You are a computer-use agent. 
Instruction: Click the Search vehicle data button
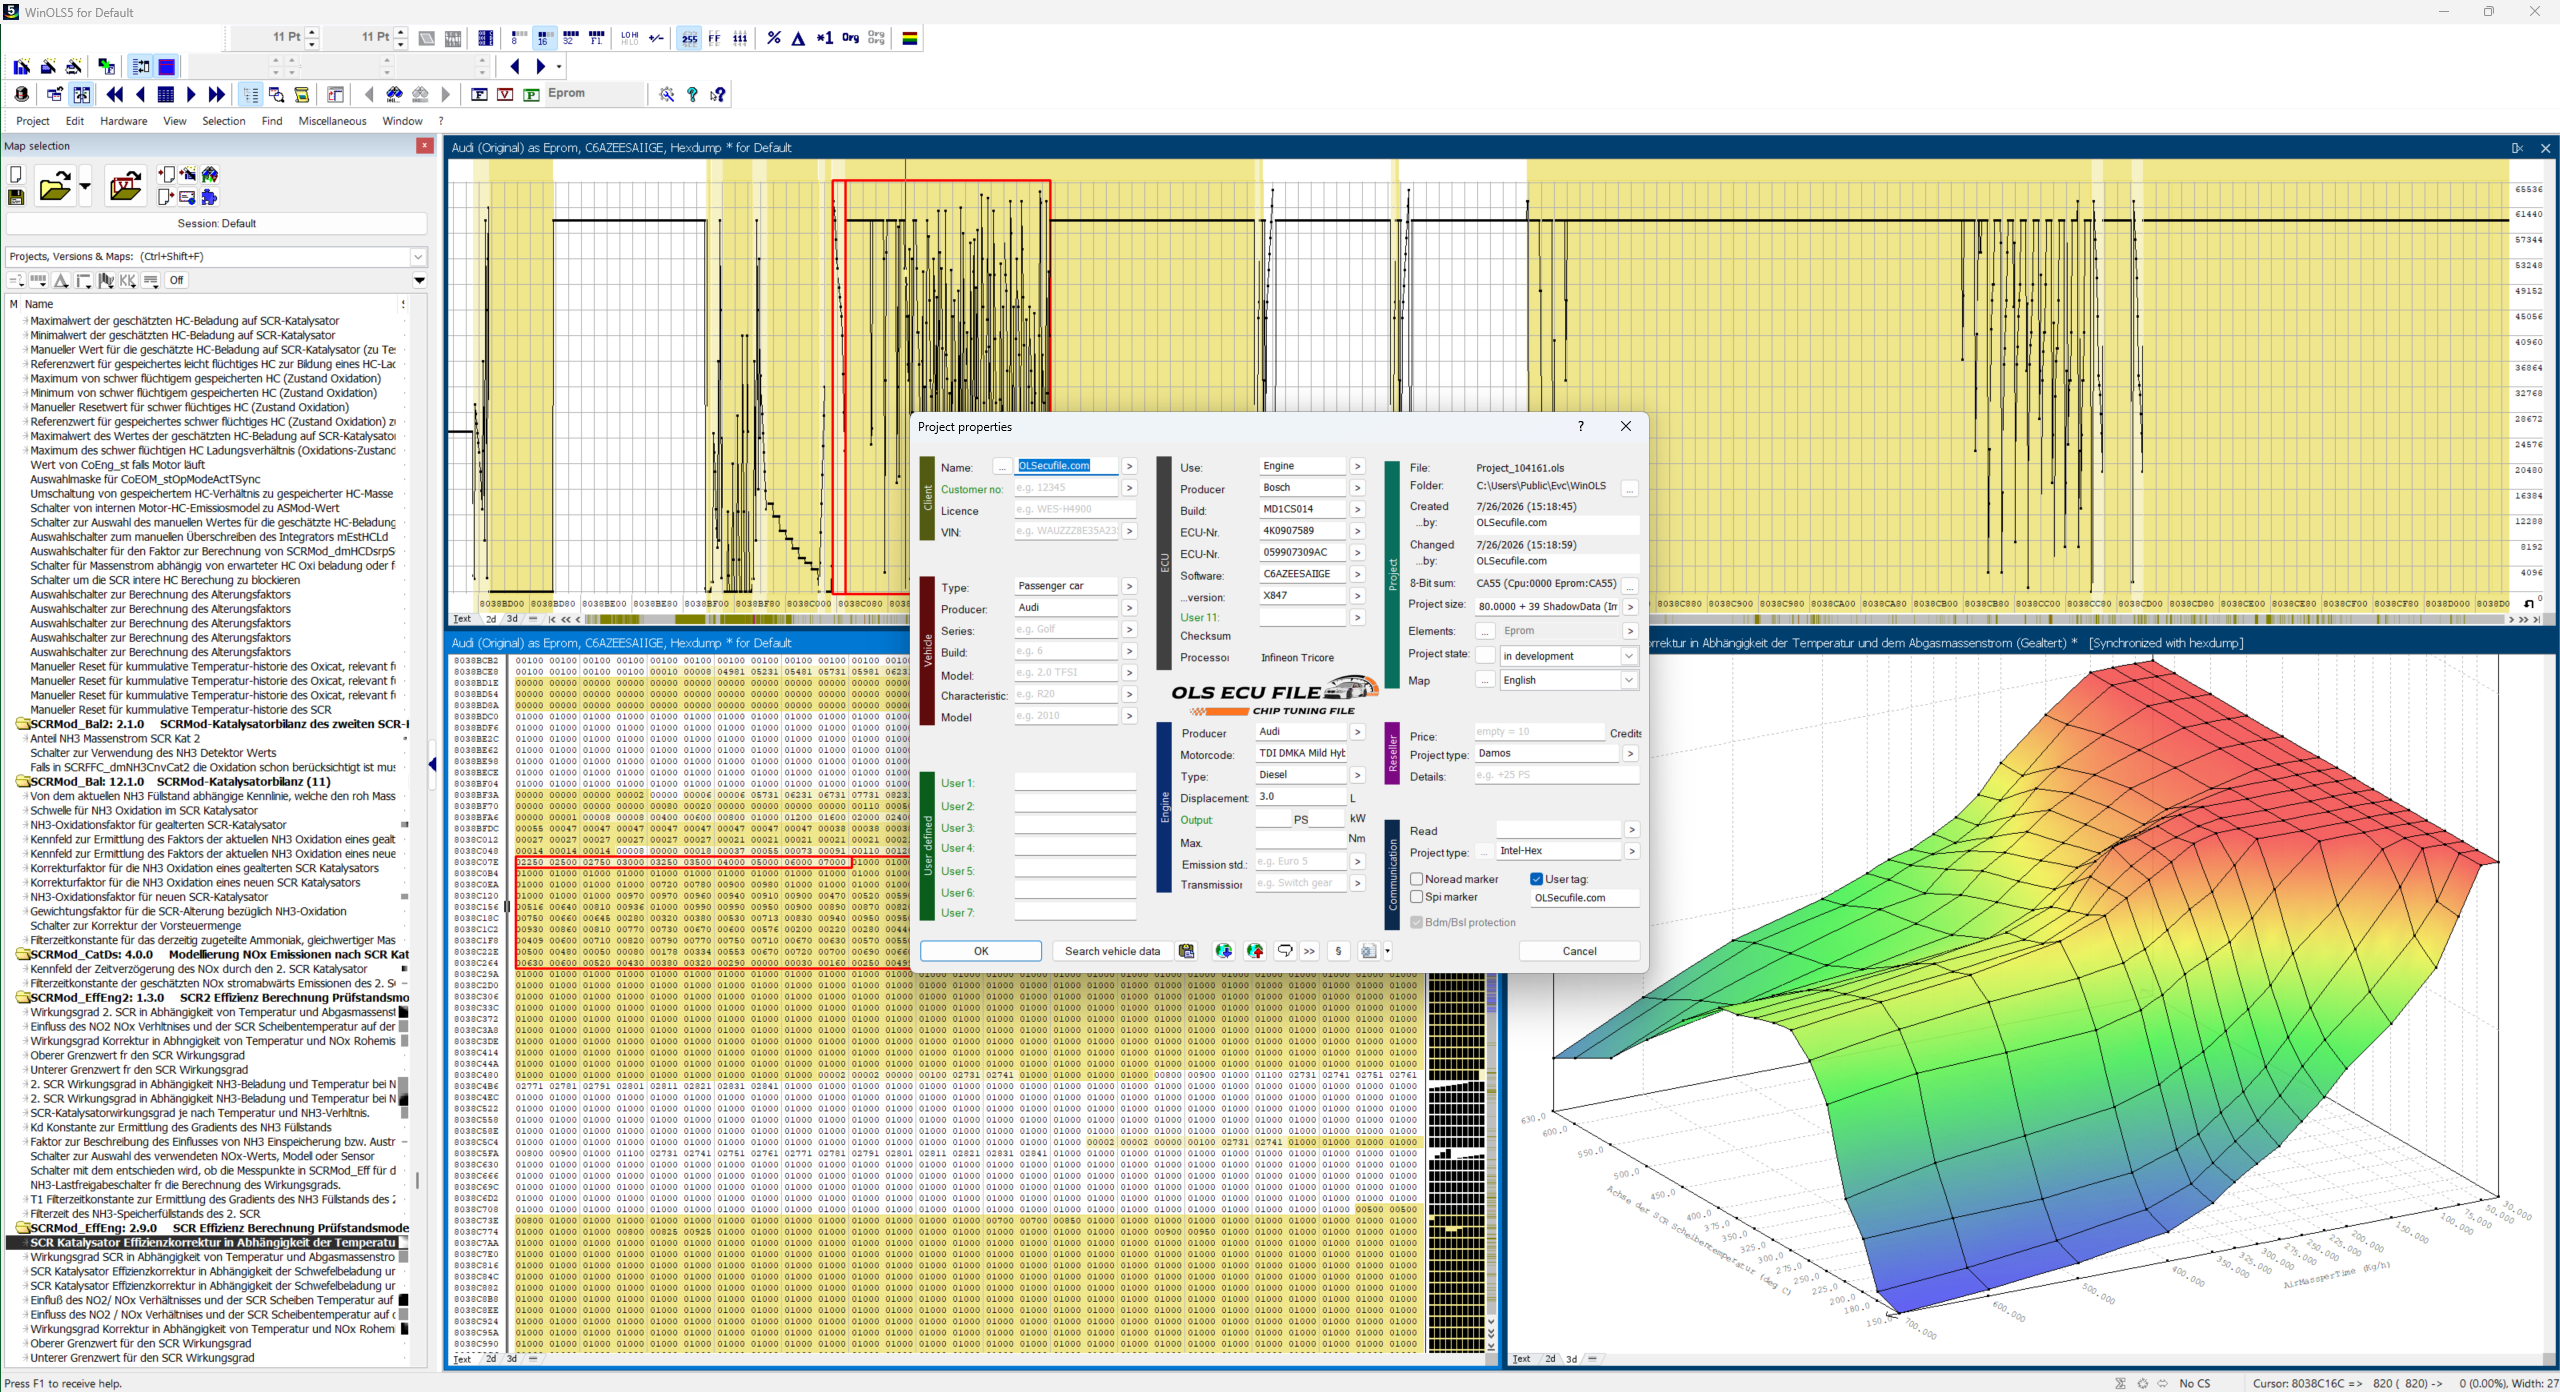point(1112,951)
